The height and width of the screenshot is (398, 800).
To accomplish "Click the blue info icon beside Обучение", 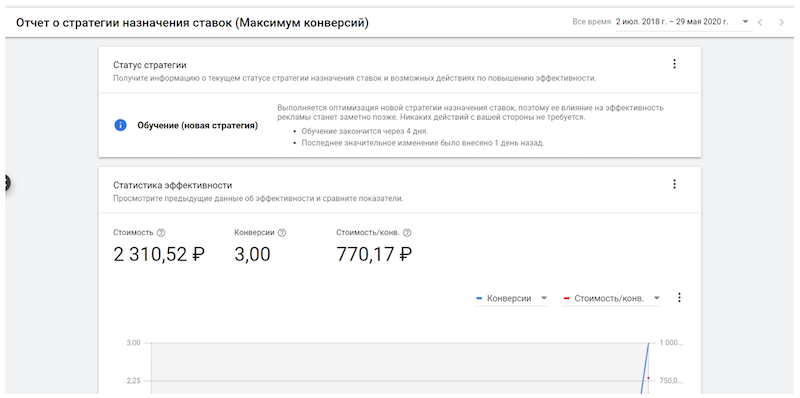I will click(x=120, y=125).
